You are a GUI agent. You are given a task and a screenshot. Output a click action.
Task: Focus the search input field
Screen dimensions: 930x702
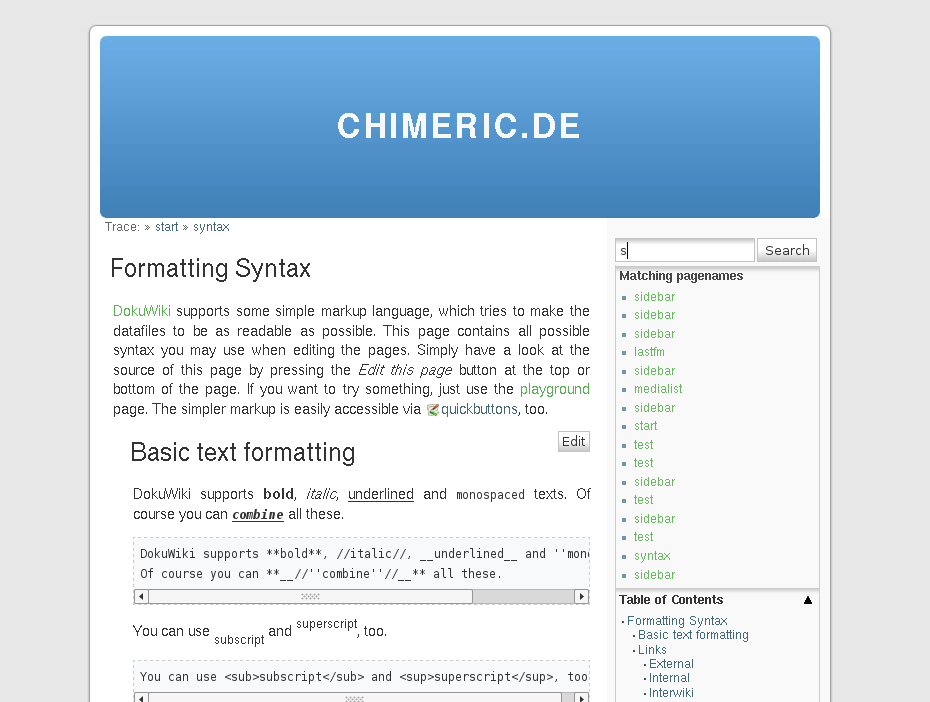(685, 250)
